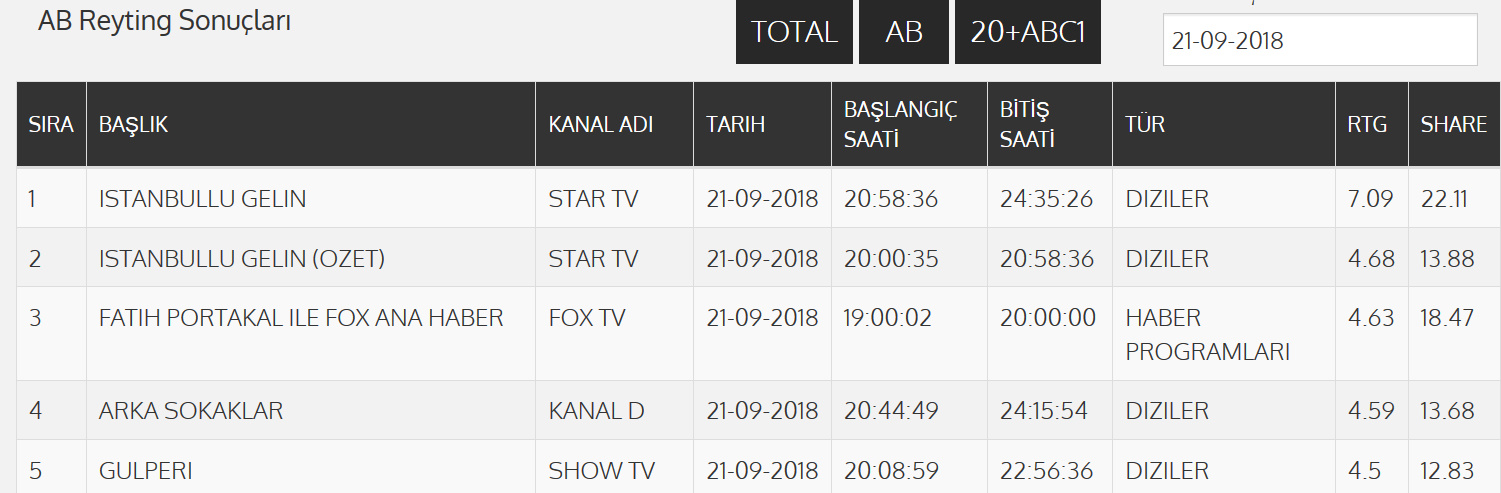Select the ISTANBULLU GELIN (OZET) row title
Image resolution: width=1501 pixels, height=493 pixels.
click(242, 259)
